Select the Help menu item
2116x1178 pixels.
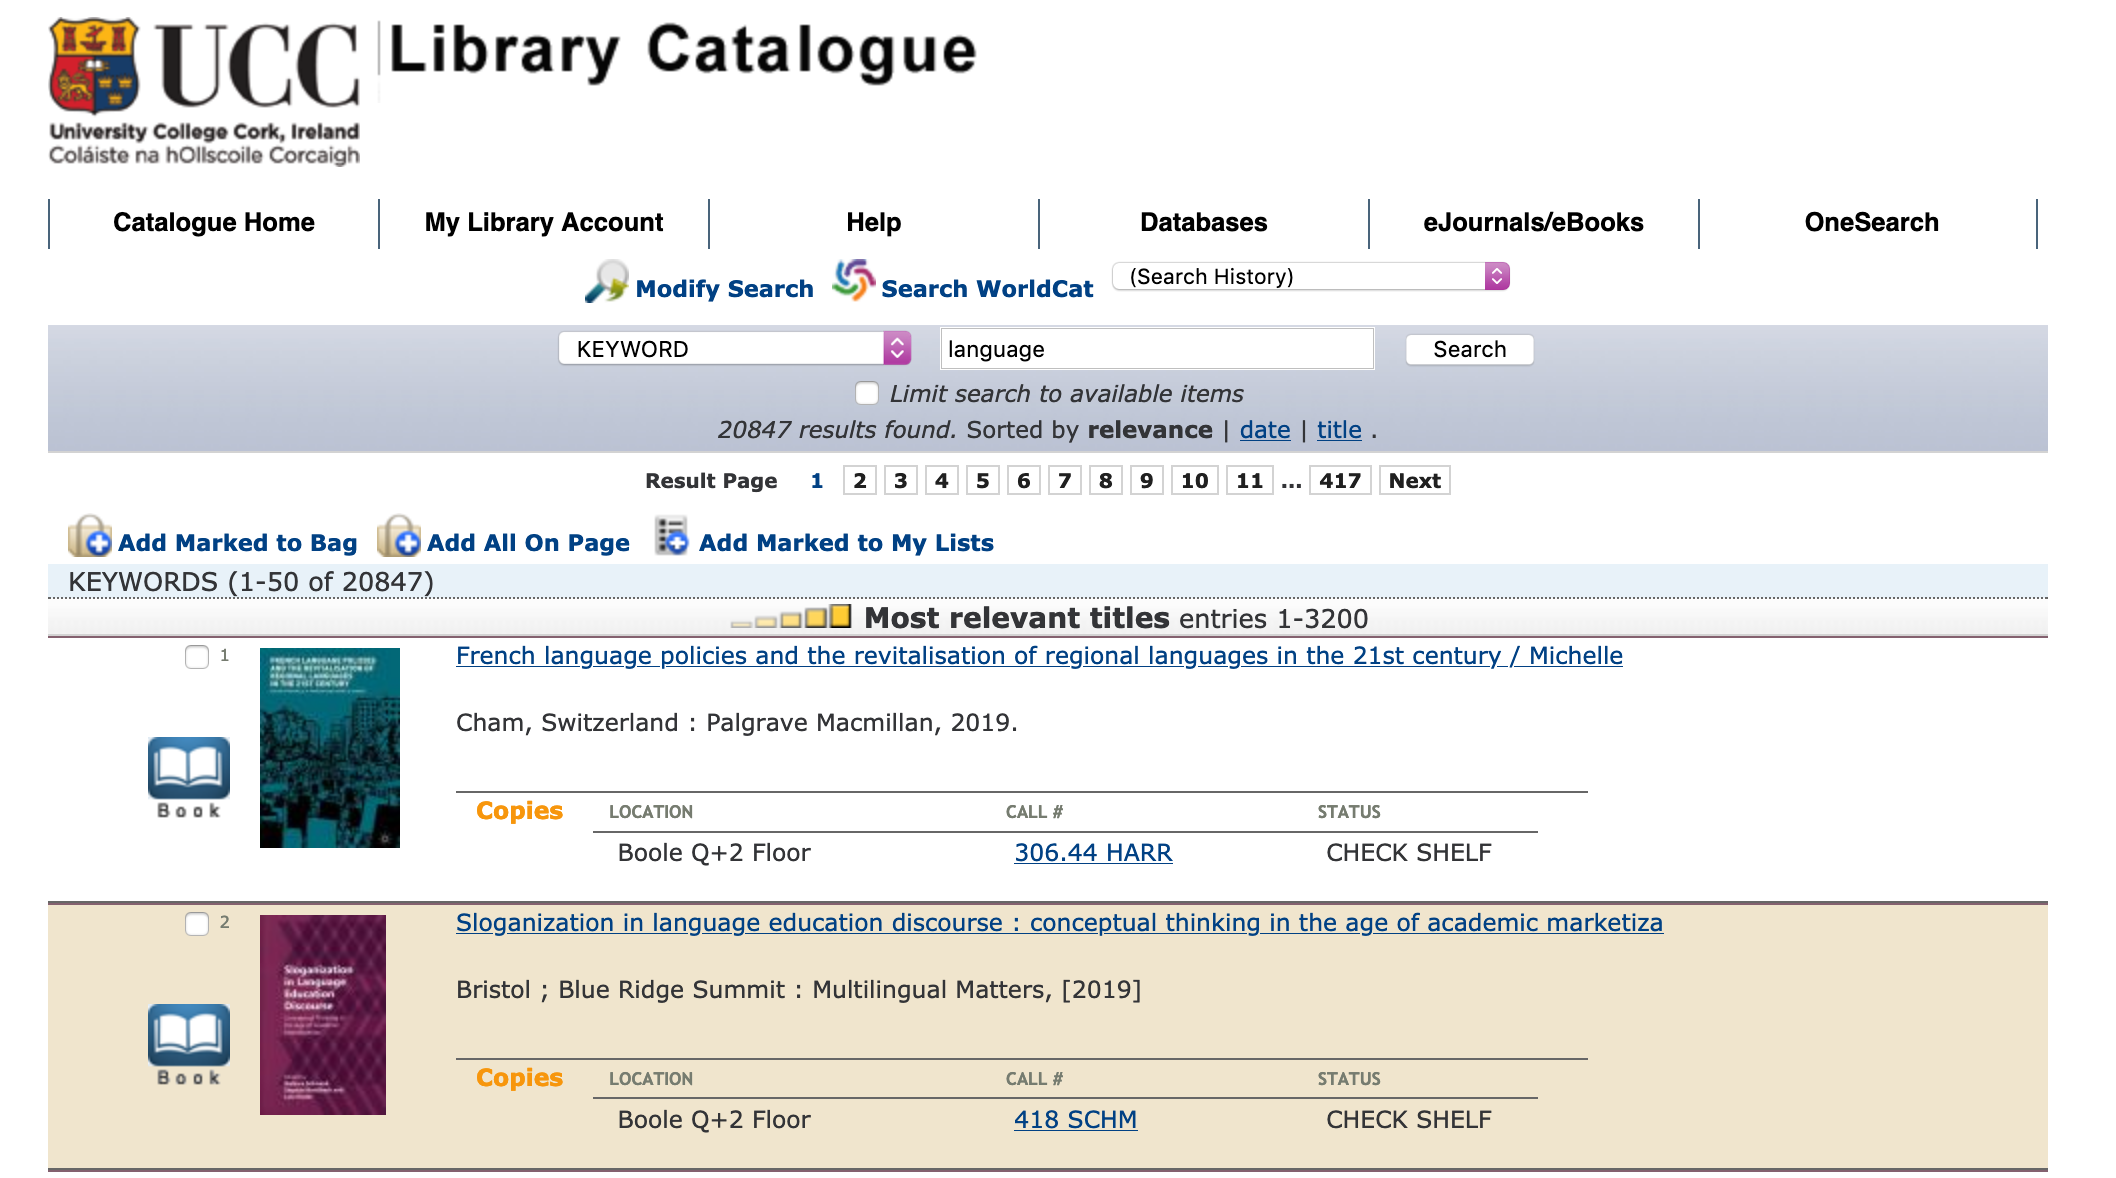[x=872, y=223]
